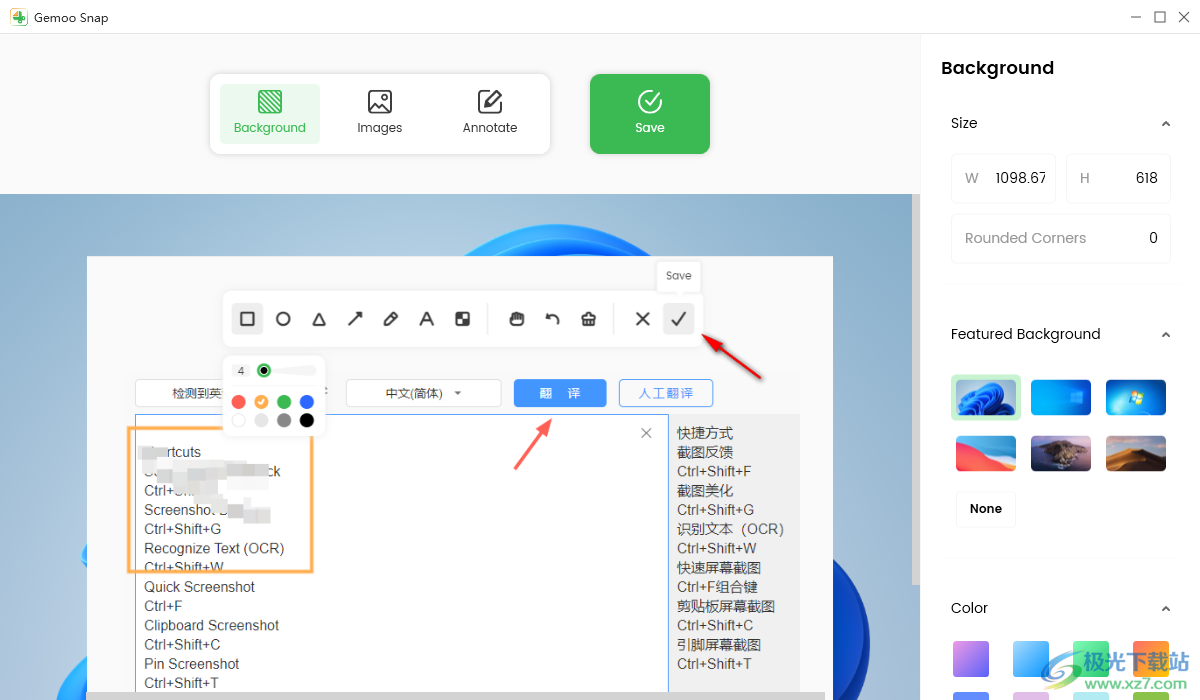Edit the Rounded Corners value
This screenshot has height=700, width=1200.
tap(1061, 238)
